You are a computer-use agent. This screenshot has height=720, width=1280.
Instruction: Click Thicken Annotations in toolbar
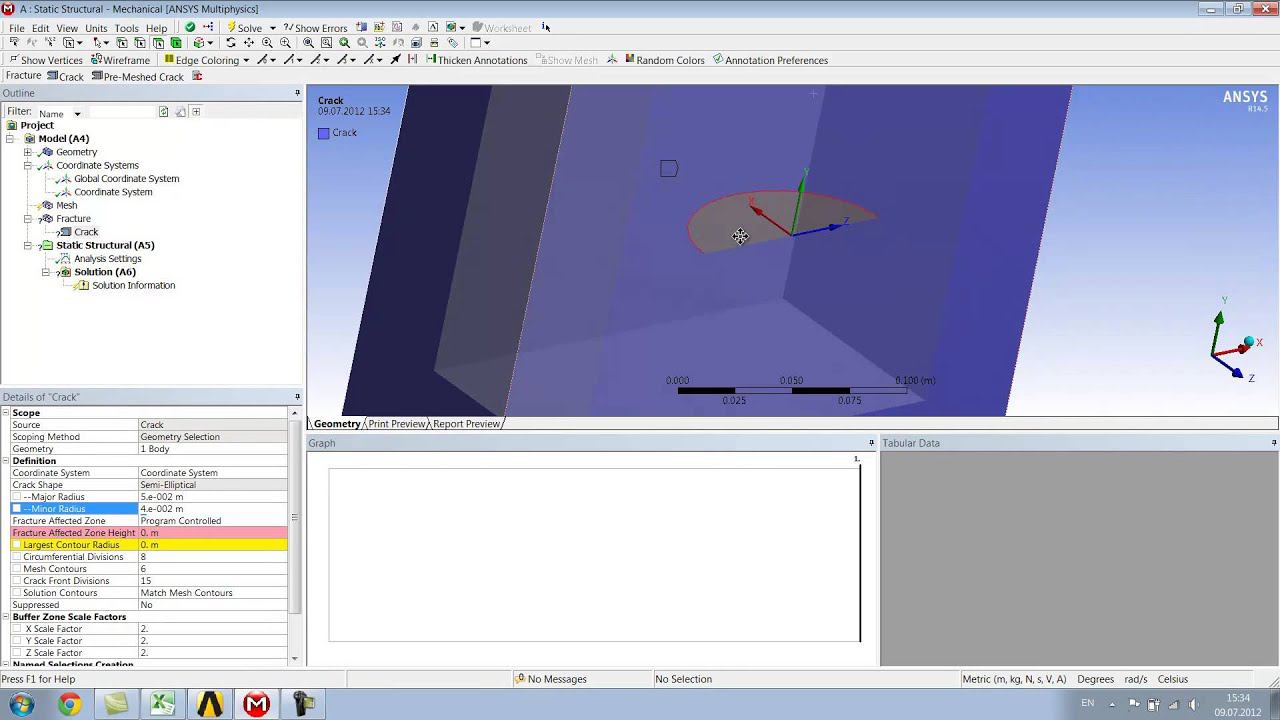pyautogui.click(x=476, y=60)
